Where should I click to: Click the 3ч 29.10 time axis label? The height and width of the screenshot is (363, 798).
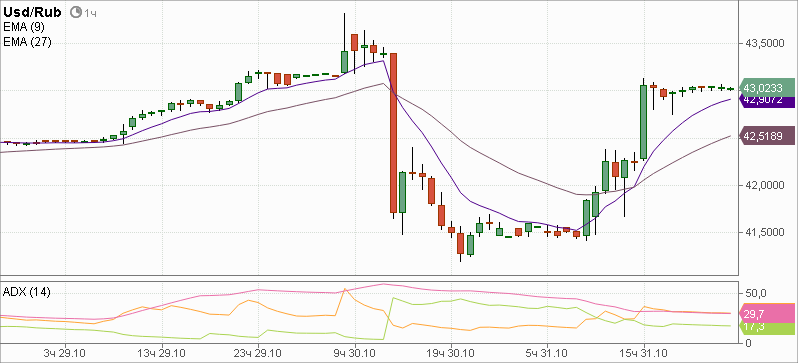(64, 353)
